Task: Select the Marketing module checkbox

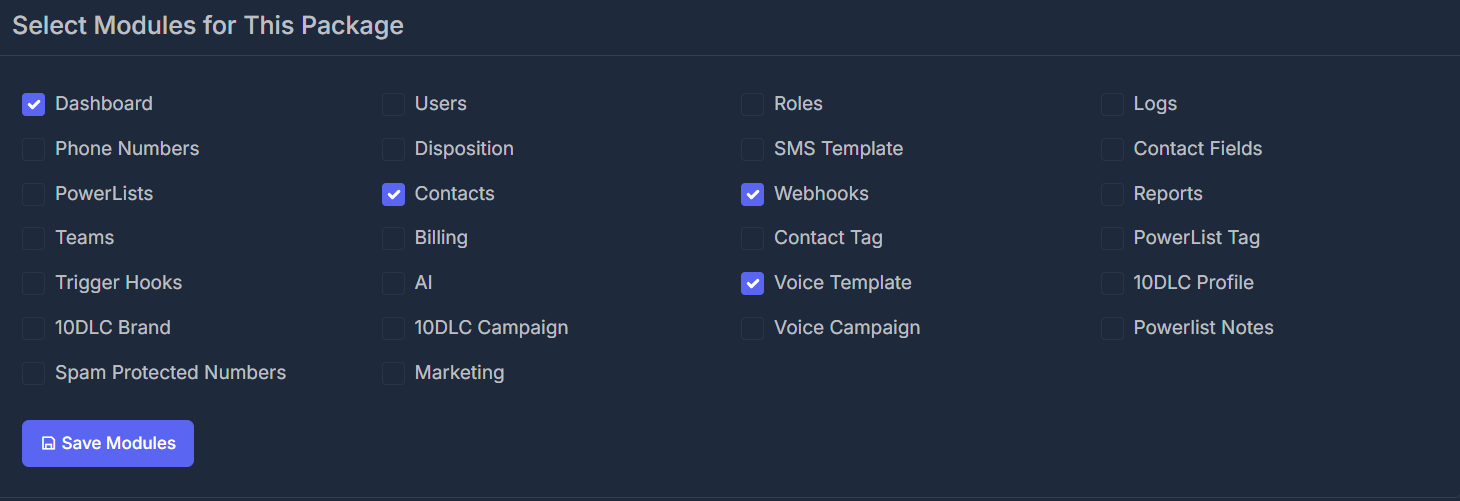Action: (393, 373)
